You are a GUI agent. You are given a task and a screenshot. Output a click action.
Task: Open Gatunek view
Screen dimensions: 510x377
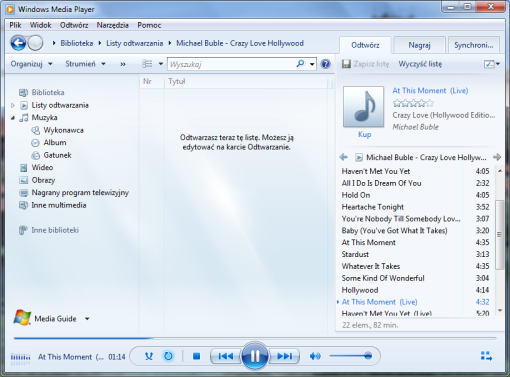click(x=57, y=155)
